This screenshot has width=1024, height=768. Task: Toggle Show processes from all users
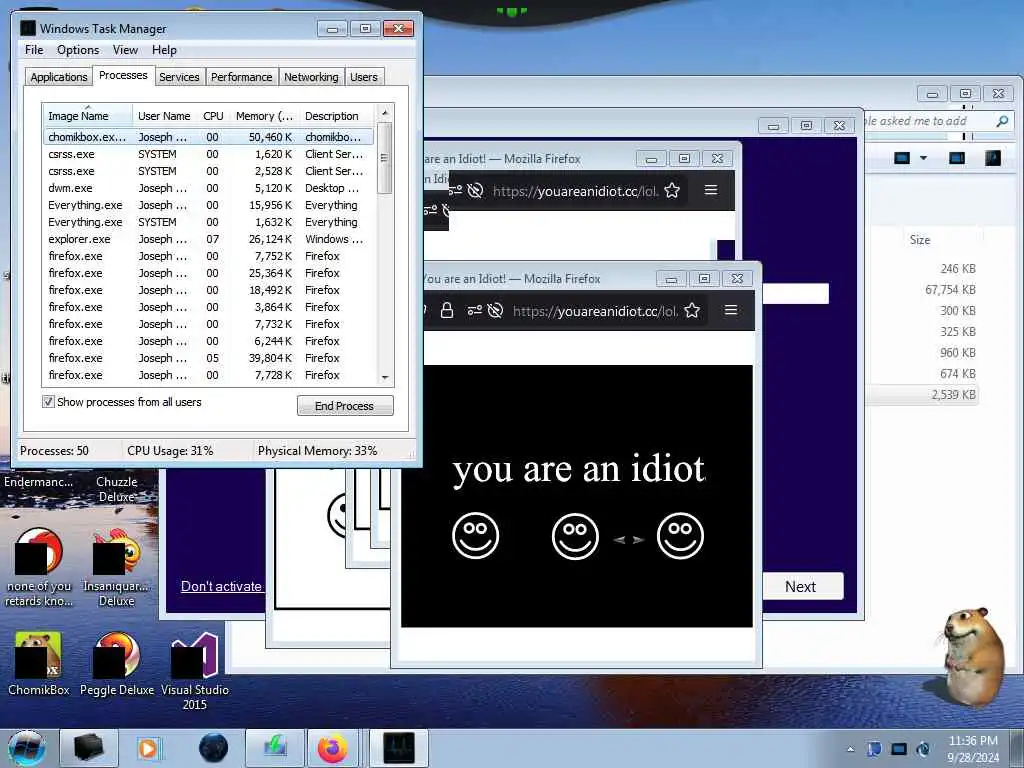point(48,402)
